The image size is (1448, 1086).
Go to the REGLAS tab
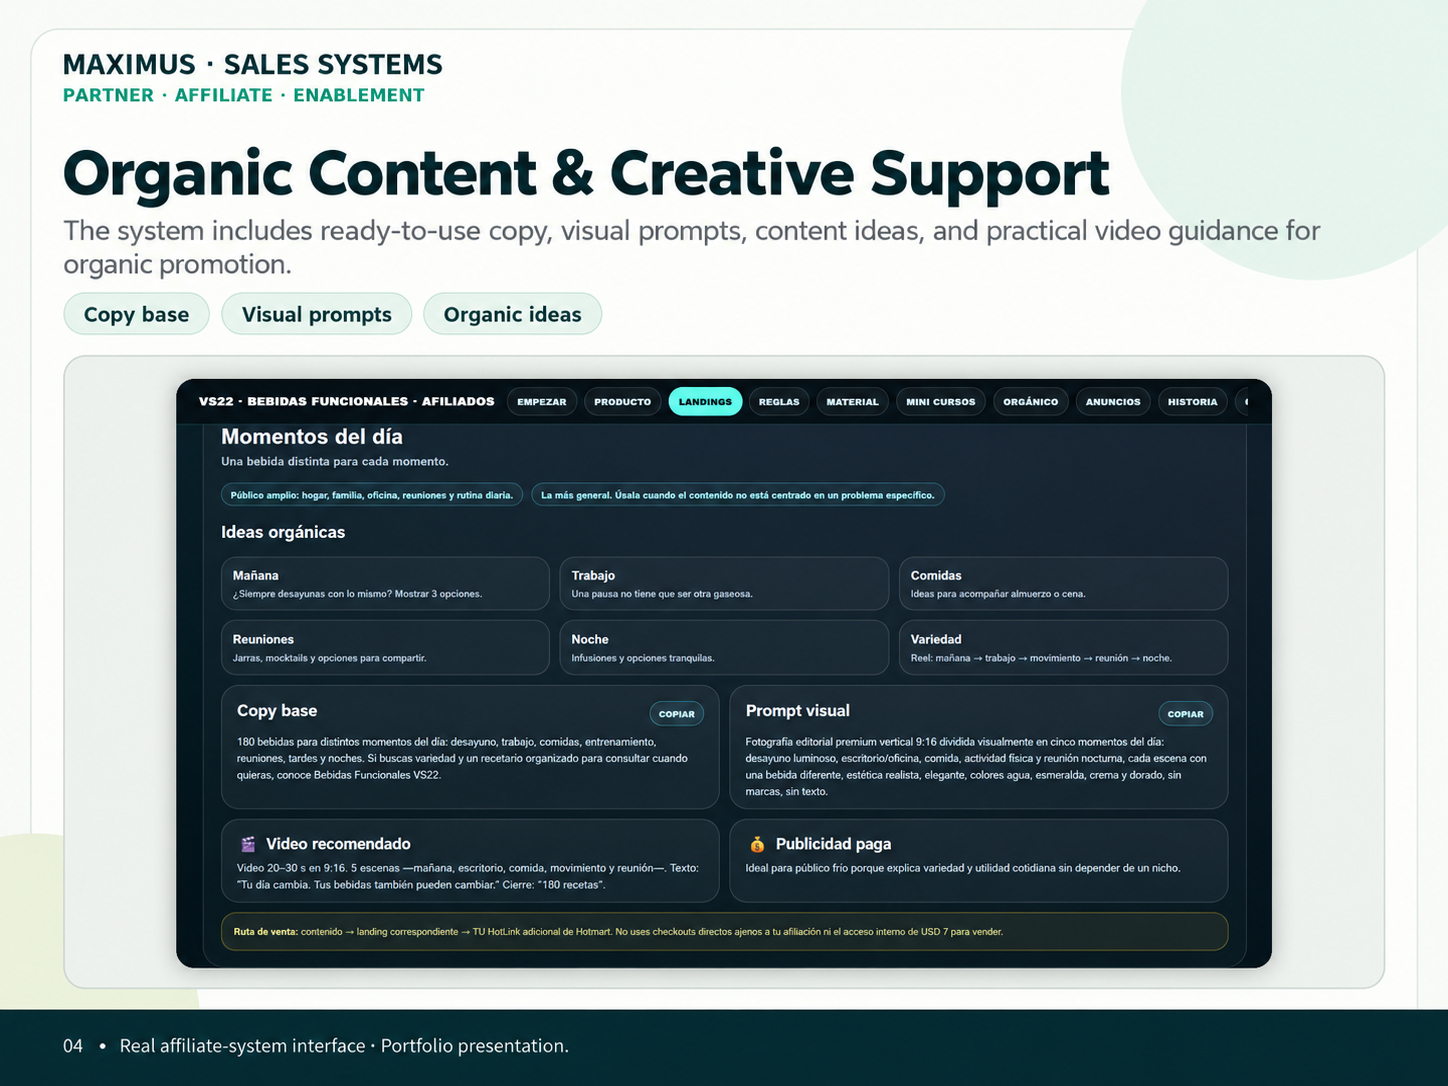(779, 402)
